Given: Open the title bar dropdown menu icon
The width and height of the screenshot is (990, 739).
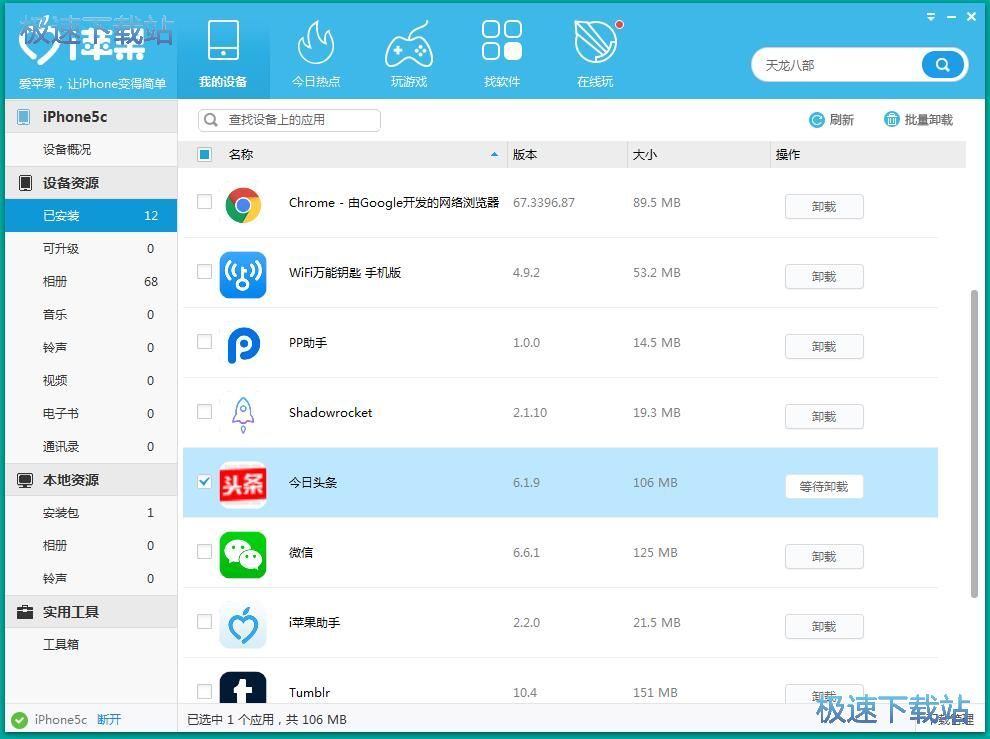Looking at the screenshot, I should [931, 17].
